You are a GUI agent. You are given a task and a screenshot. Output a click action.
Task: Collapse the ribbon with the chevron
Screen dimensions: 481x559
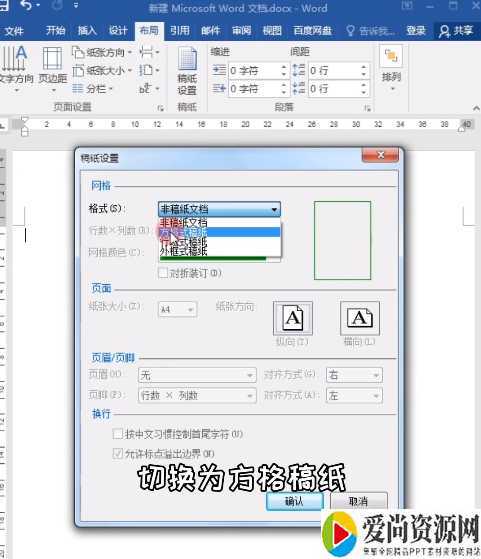tap(476, 108)
